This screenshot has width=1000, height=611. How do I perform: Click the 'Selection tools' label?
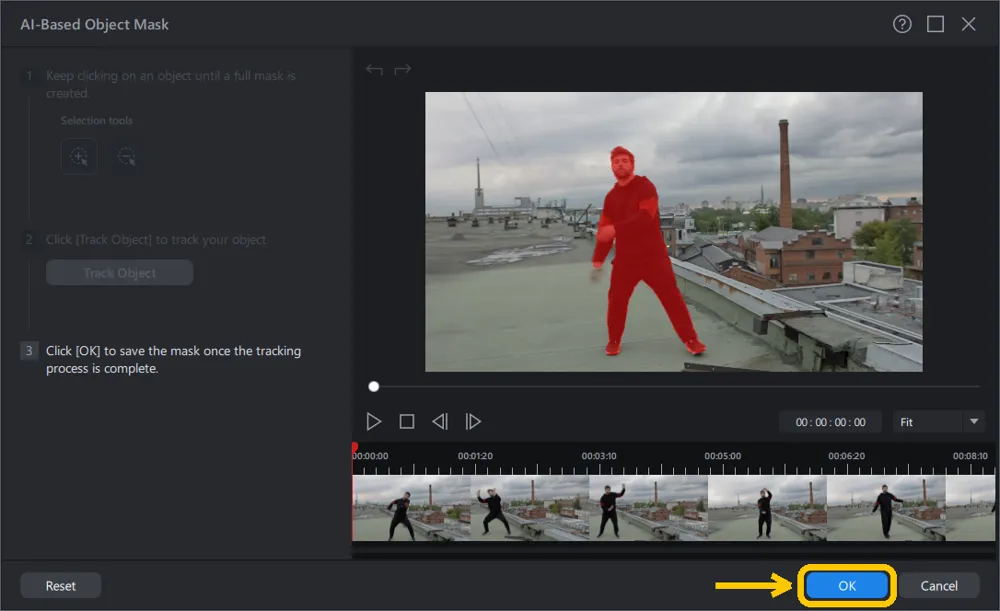[x=96, y=121]
